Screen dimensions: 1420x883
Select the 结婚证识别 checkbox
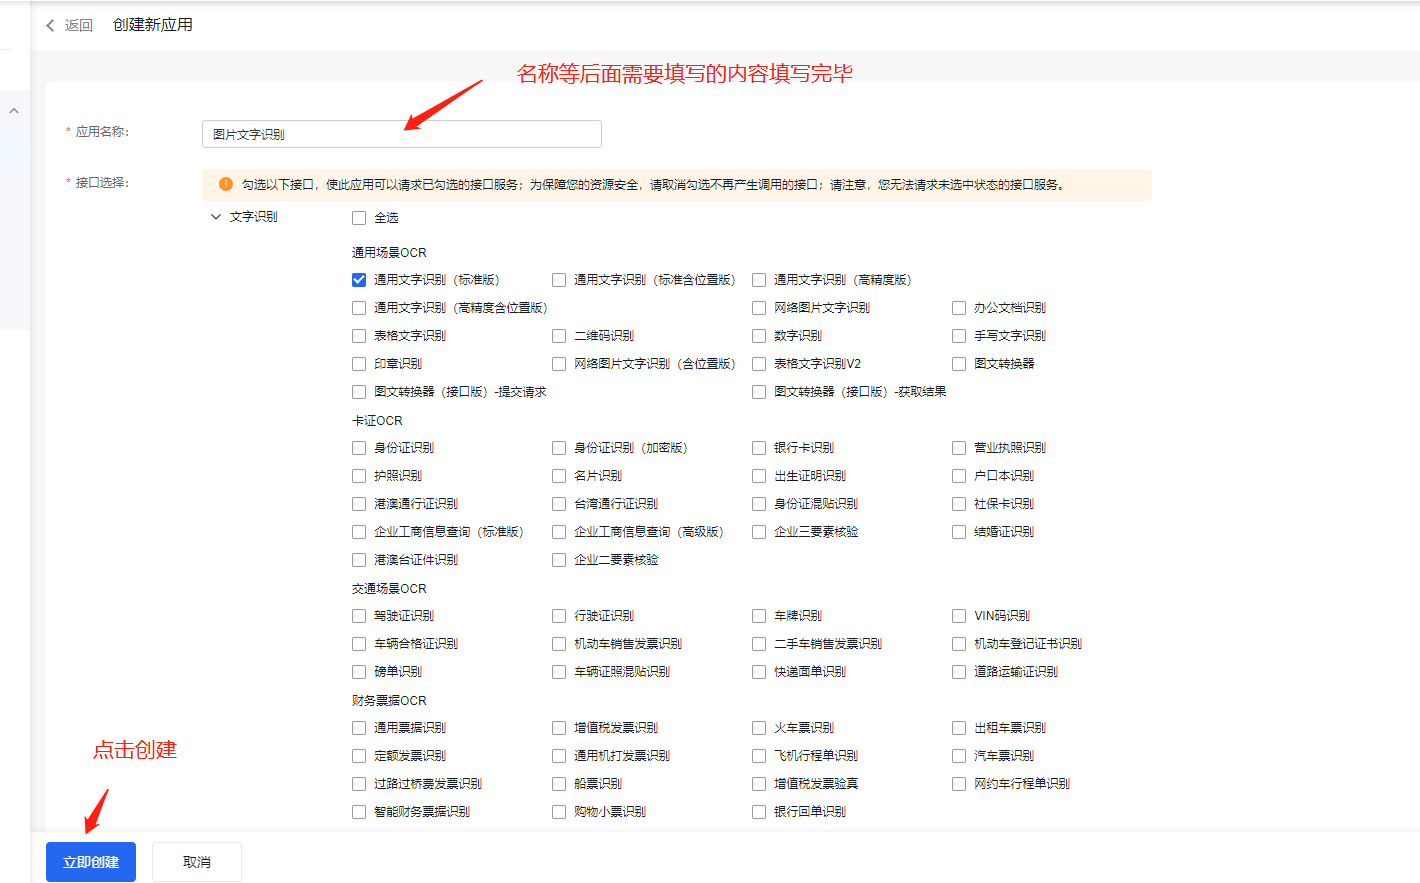click(959, 532)
